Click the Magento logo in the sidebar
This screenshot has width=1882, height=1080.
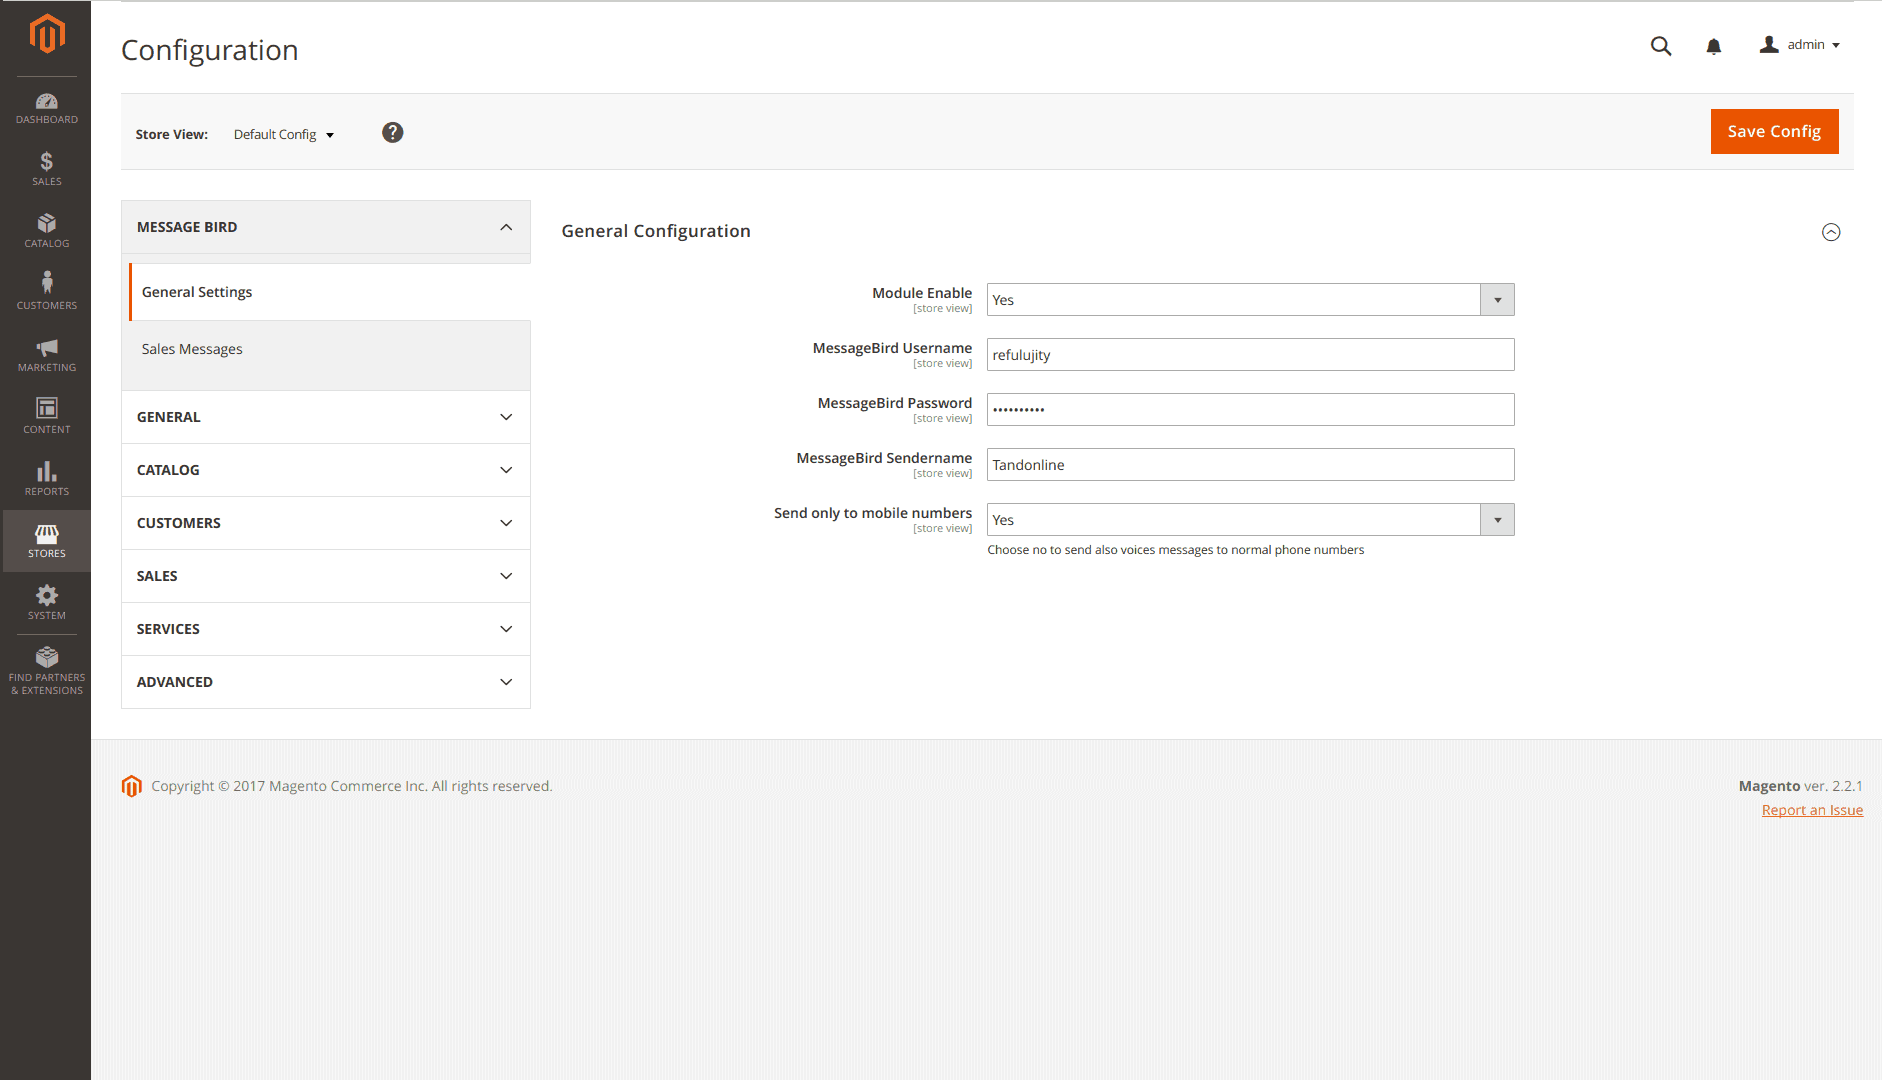click(x=47, y=34)
